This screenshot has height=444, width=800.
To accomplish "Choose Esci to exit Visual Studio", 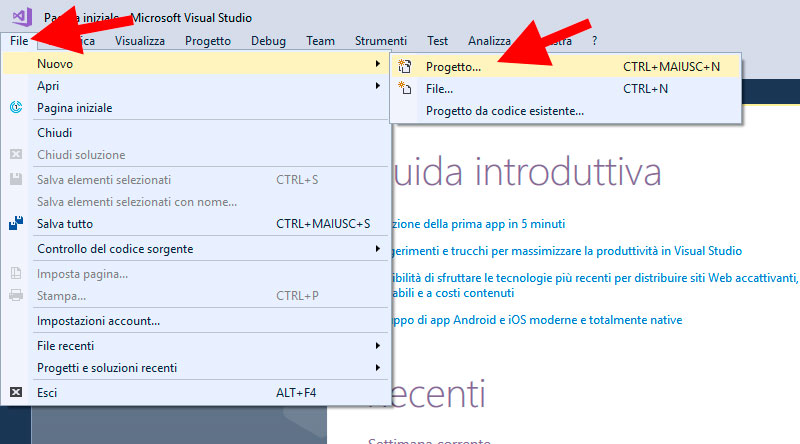I will (196, 392).
